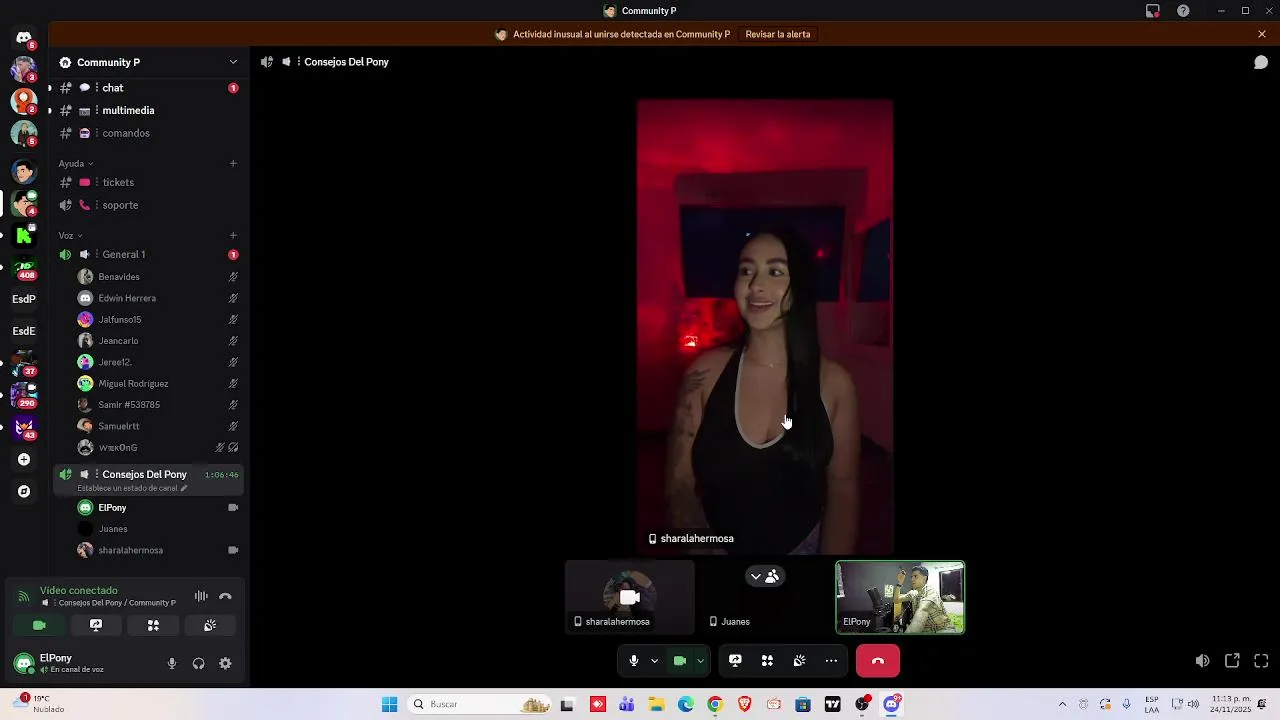Open the EsdE server
The height and width of the screenshot is (720, 1280).
24,331
